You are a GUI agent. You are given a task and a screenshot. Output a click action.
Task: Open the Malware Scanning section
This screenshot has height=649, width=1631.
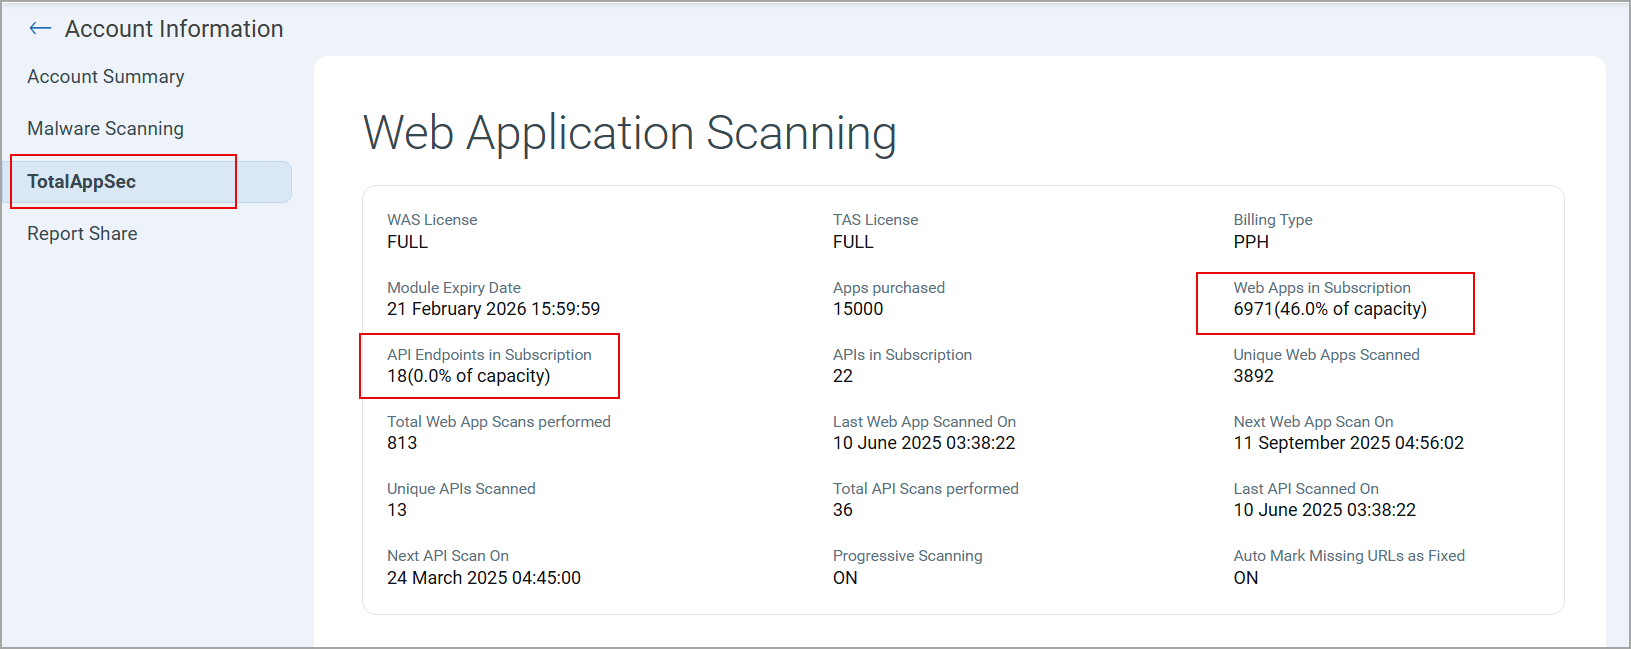(105, 129)
